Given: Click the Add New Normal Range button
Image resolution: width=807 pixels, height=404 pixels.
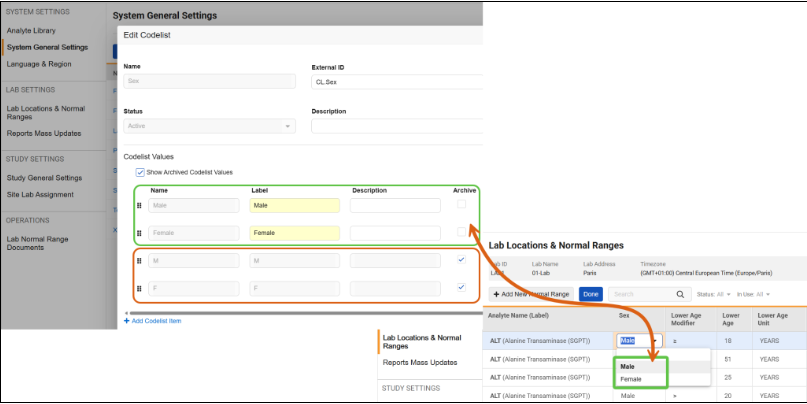Looking at the screenshot, I should point(531,294).
